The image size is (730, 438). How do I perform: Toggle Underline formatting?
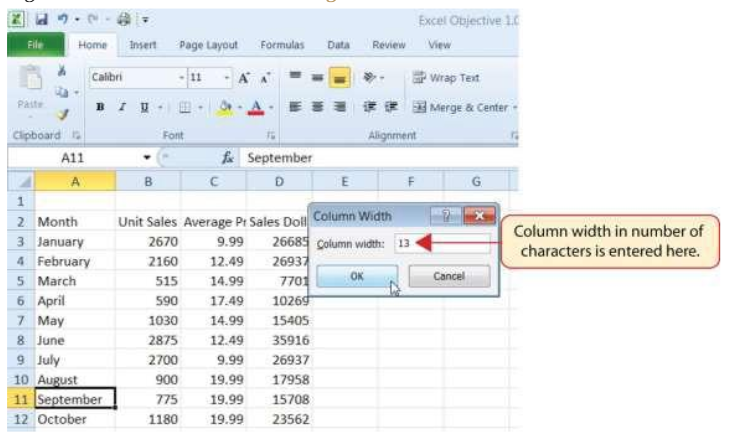pyautogui.click(x=144, y=107)
